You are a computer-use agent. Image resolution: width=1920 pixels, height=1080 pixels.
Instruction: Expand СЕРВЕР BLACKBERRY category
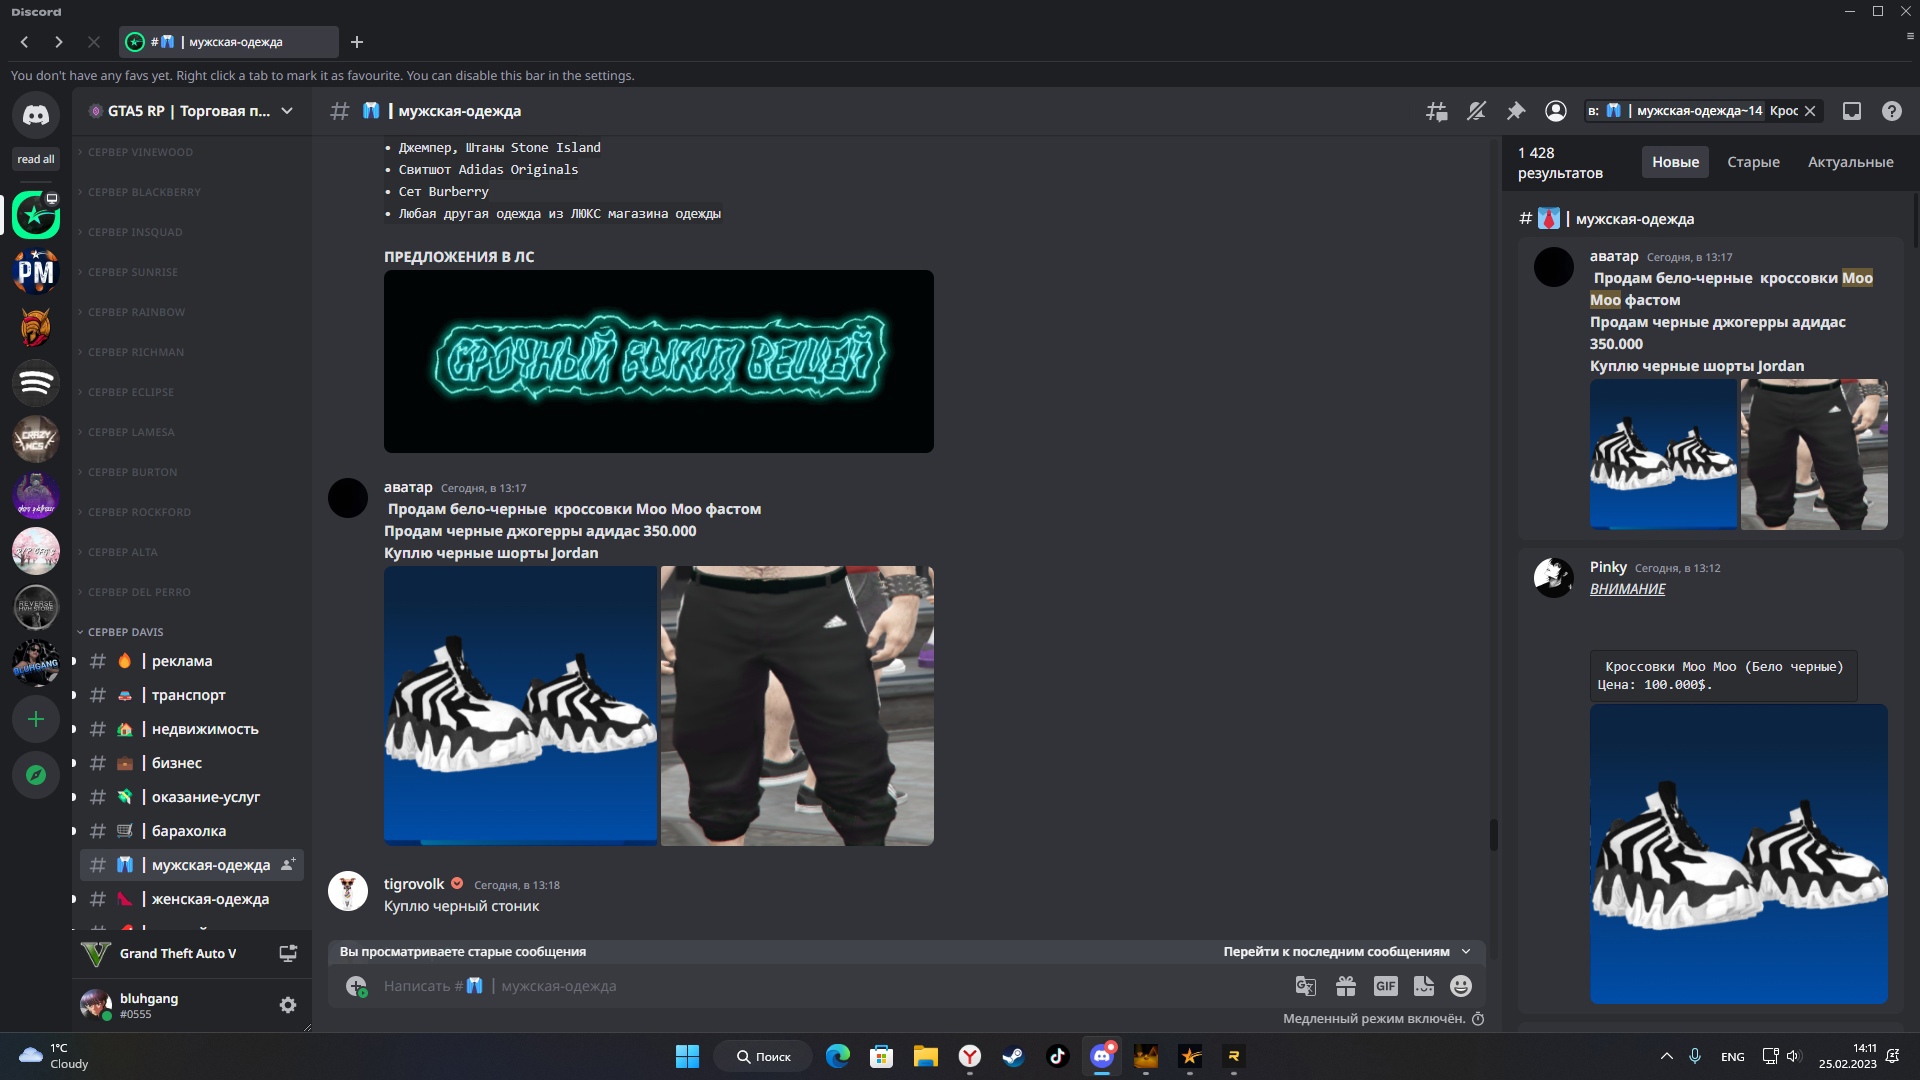coord(144,192)
